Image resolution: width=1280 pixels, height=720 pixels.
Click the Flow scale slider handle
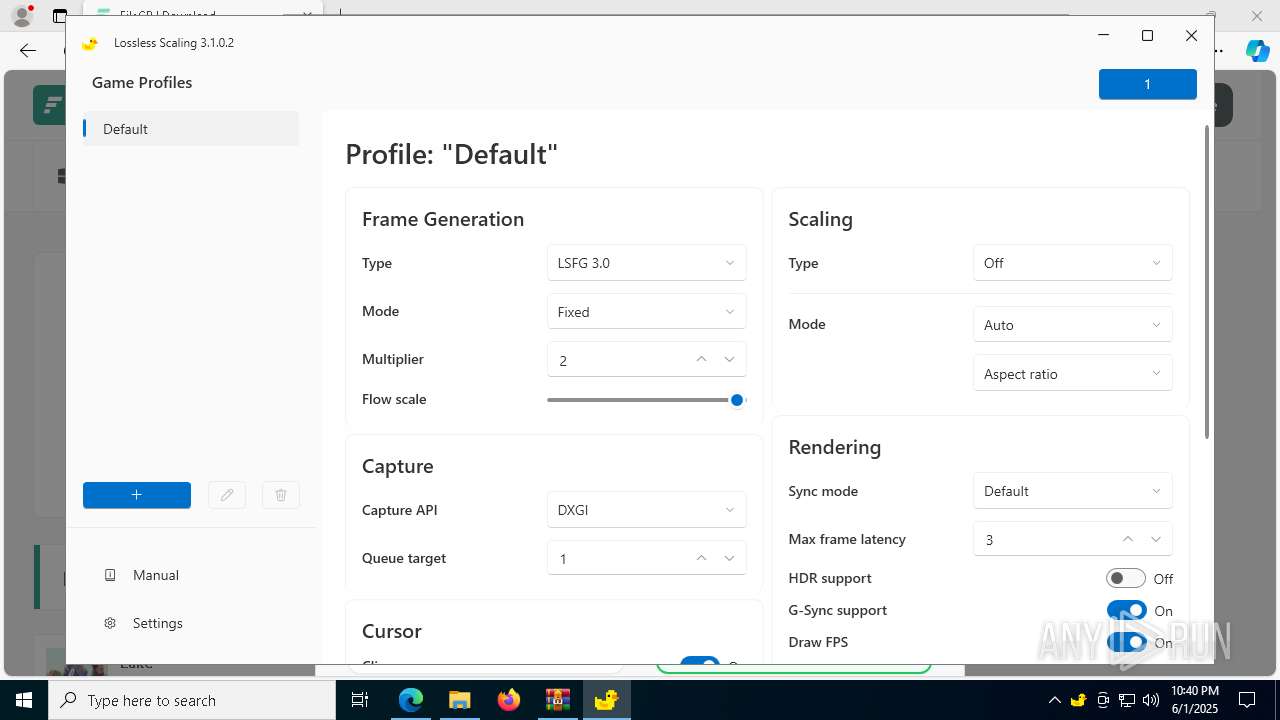(x=737, y=400)
